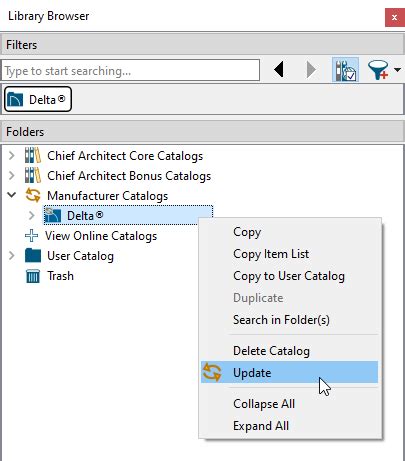Screen dimensions: 405x461
Task: Choose Copy Item List
Action: (289, 254)
